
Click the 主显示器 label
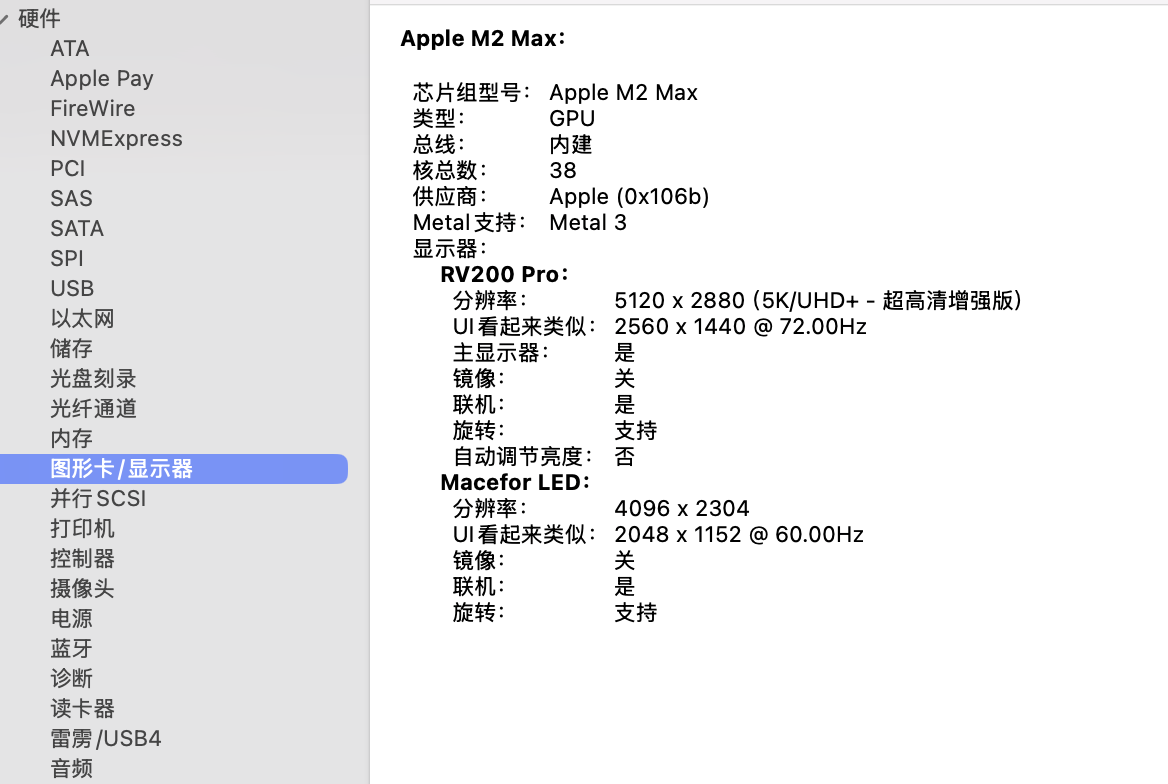[501, 353]
